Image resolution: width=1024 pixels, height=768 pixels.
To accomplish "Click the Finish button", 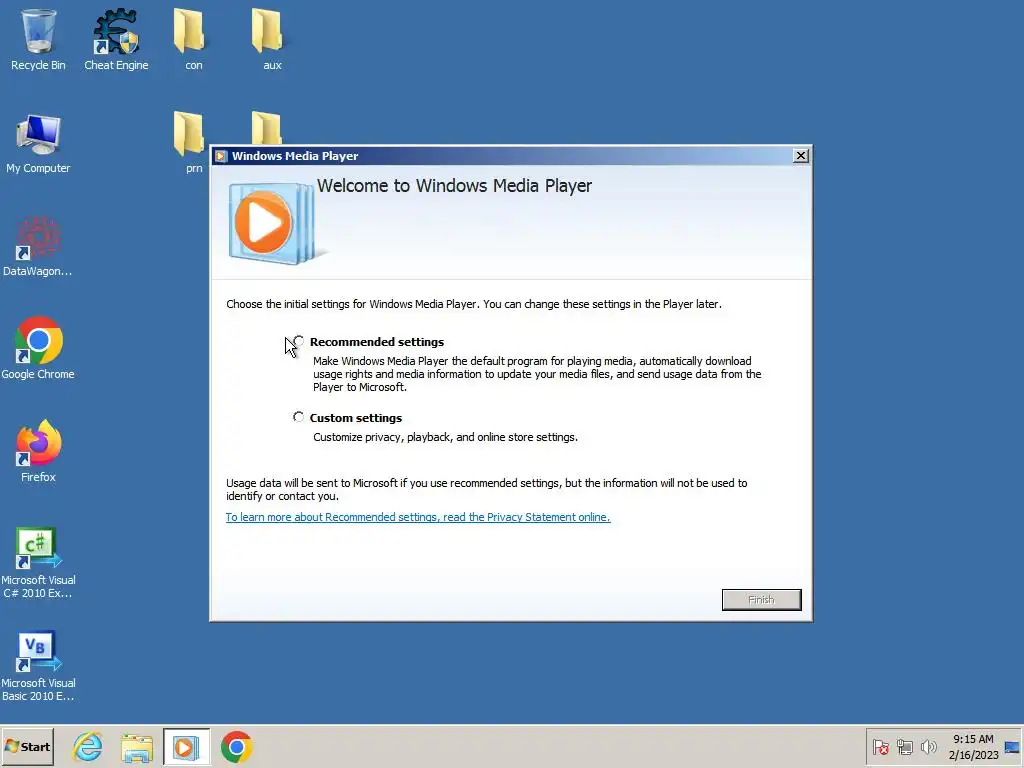I will pos(761,600).
